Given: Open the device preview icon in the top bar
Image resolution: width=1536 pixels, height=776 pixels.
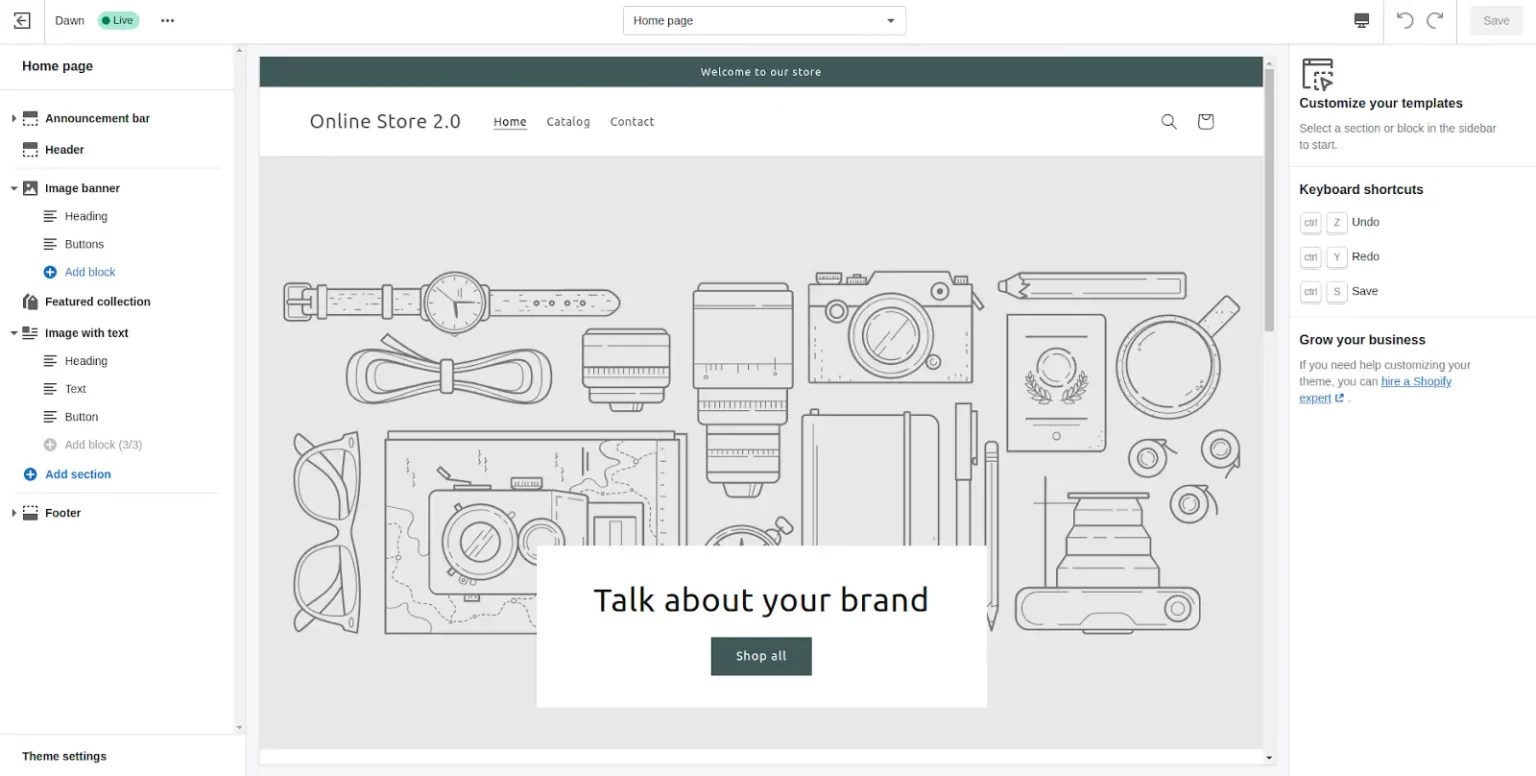Looking at the screenshot, I should click(x=1362, y=20).
